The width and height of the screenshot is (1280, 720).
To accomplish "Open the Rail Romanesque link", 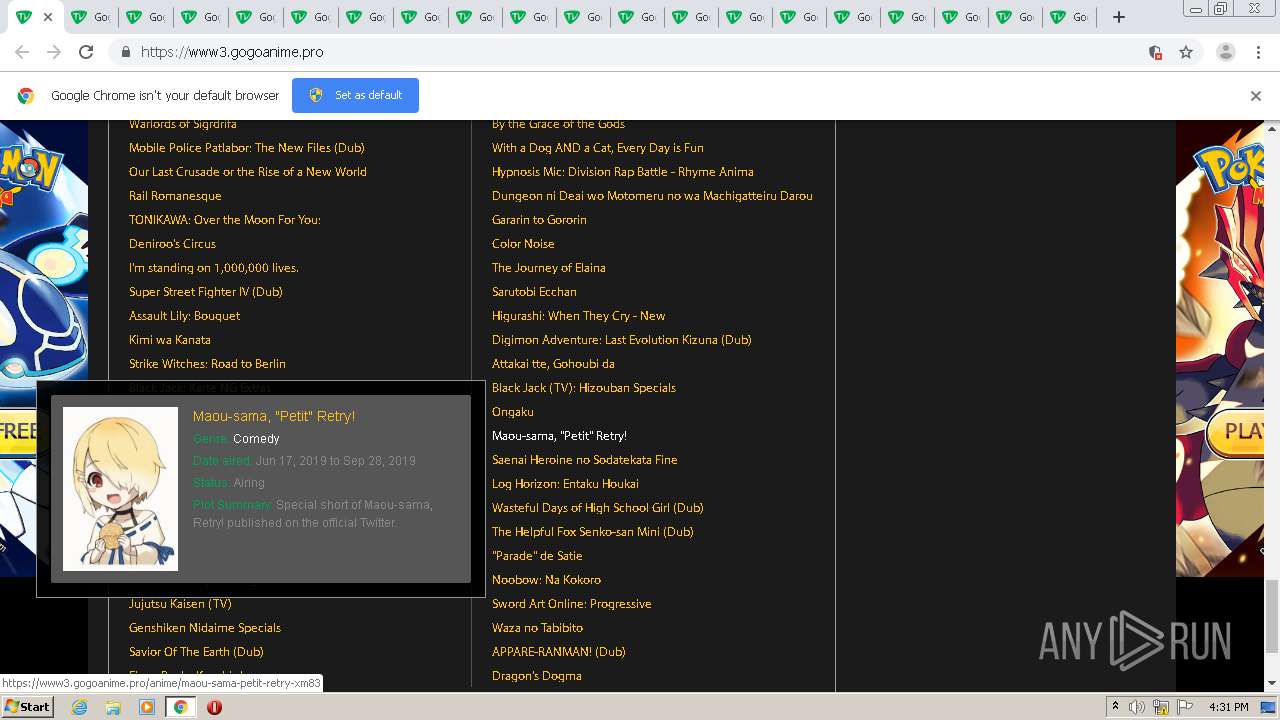I will tap(175, 196).
